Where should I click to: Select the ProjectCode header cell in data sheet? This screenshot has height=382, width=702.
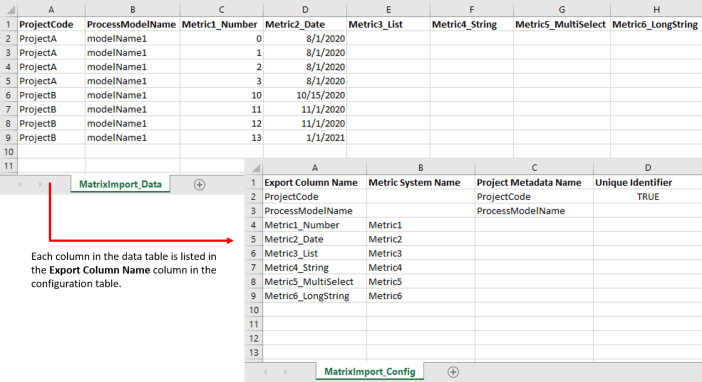(51, 24)
